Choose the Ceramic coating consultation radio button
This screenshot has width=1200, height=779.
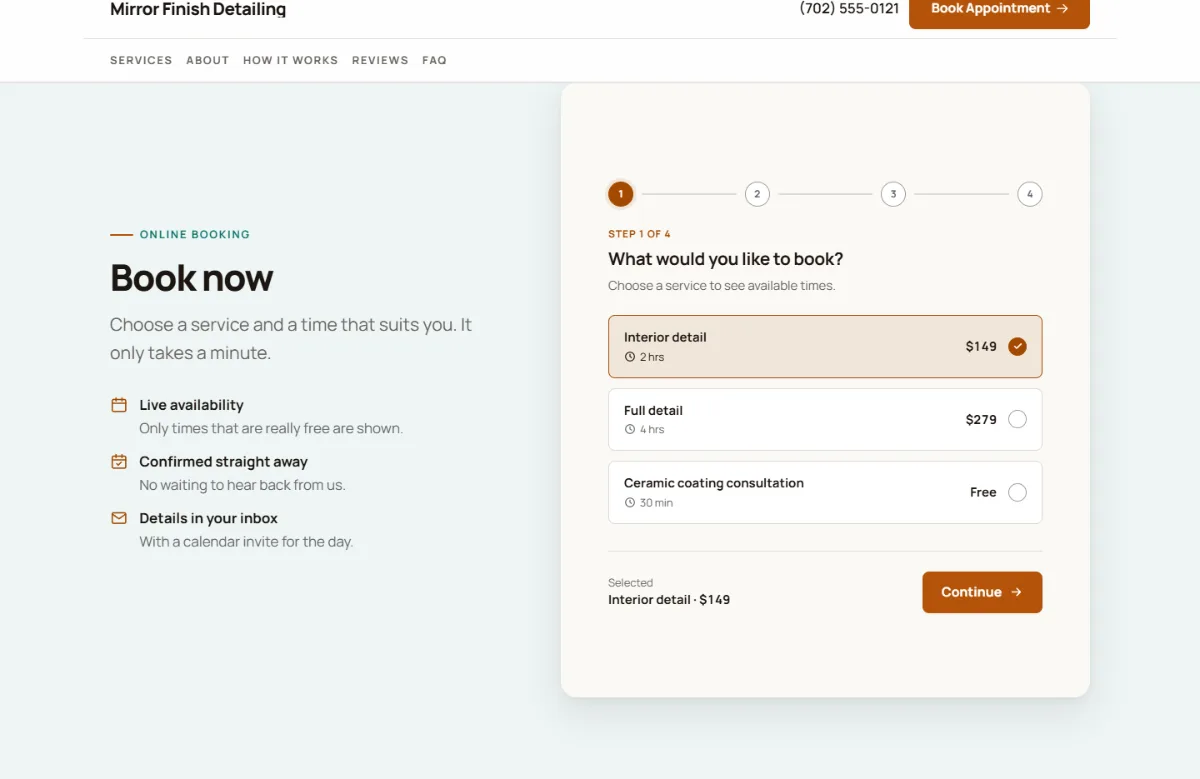[x=1017, y=492]
